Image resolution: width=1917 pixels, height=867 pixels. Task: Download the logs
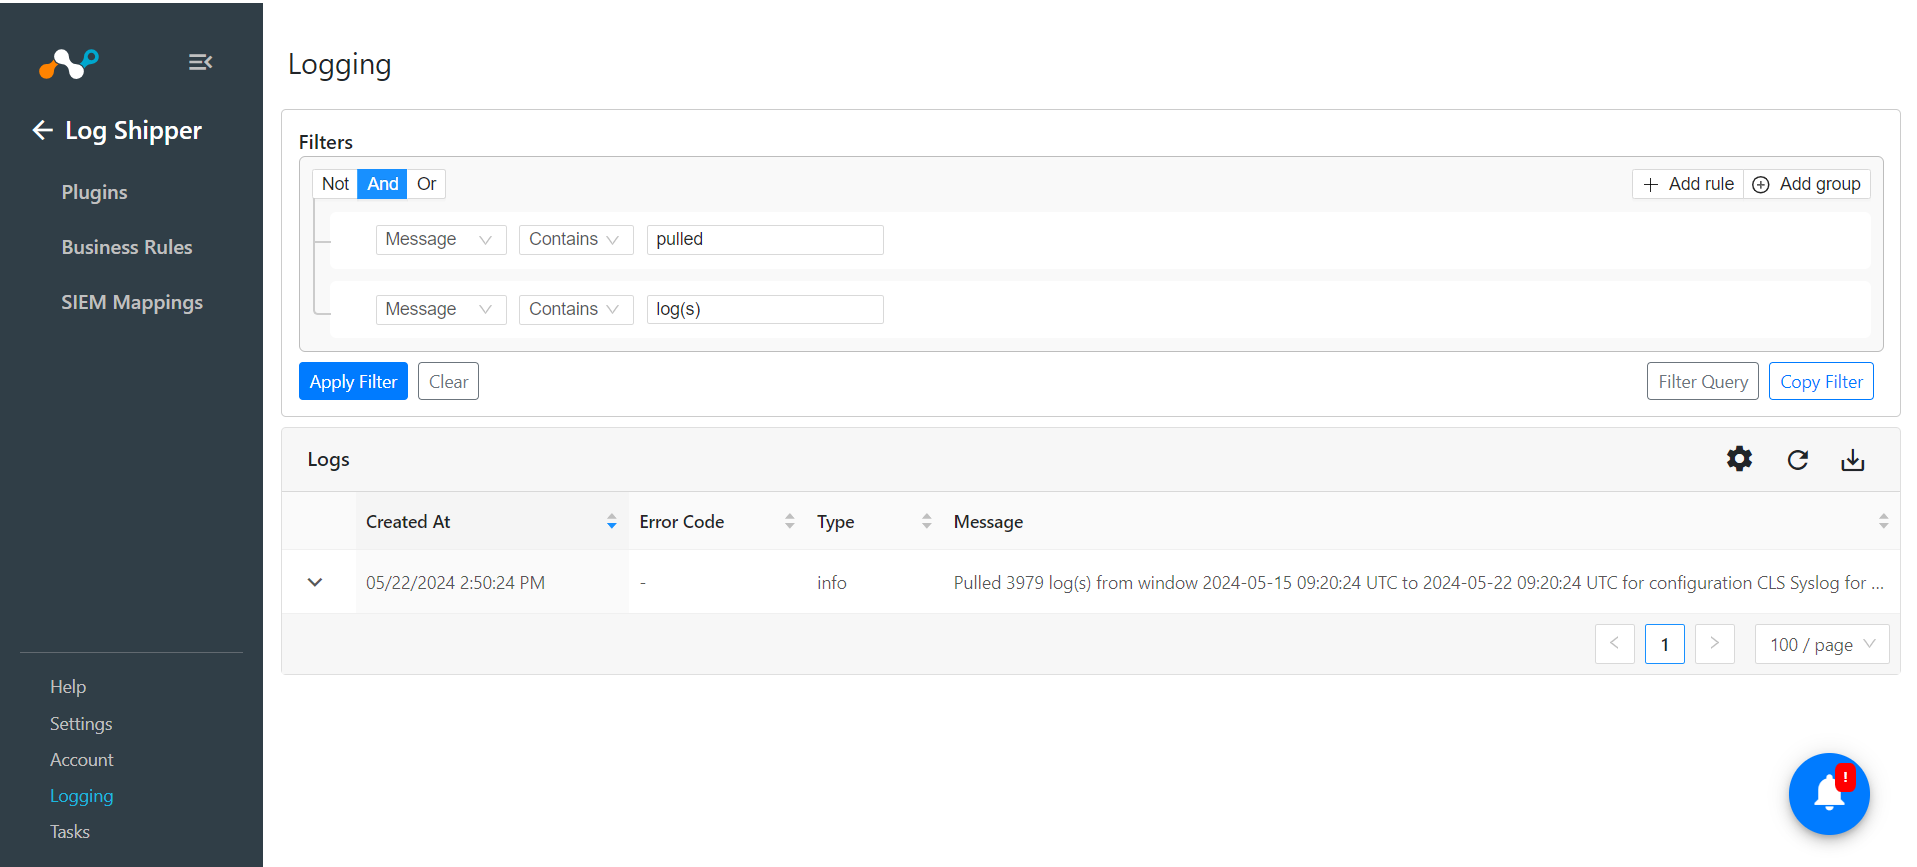[x=1853, y=460]
